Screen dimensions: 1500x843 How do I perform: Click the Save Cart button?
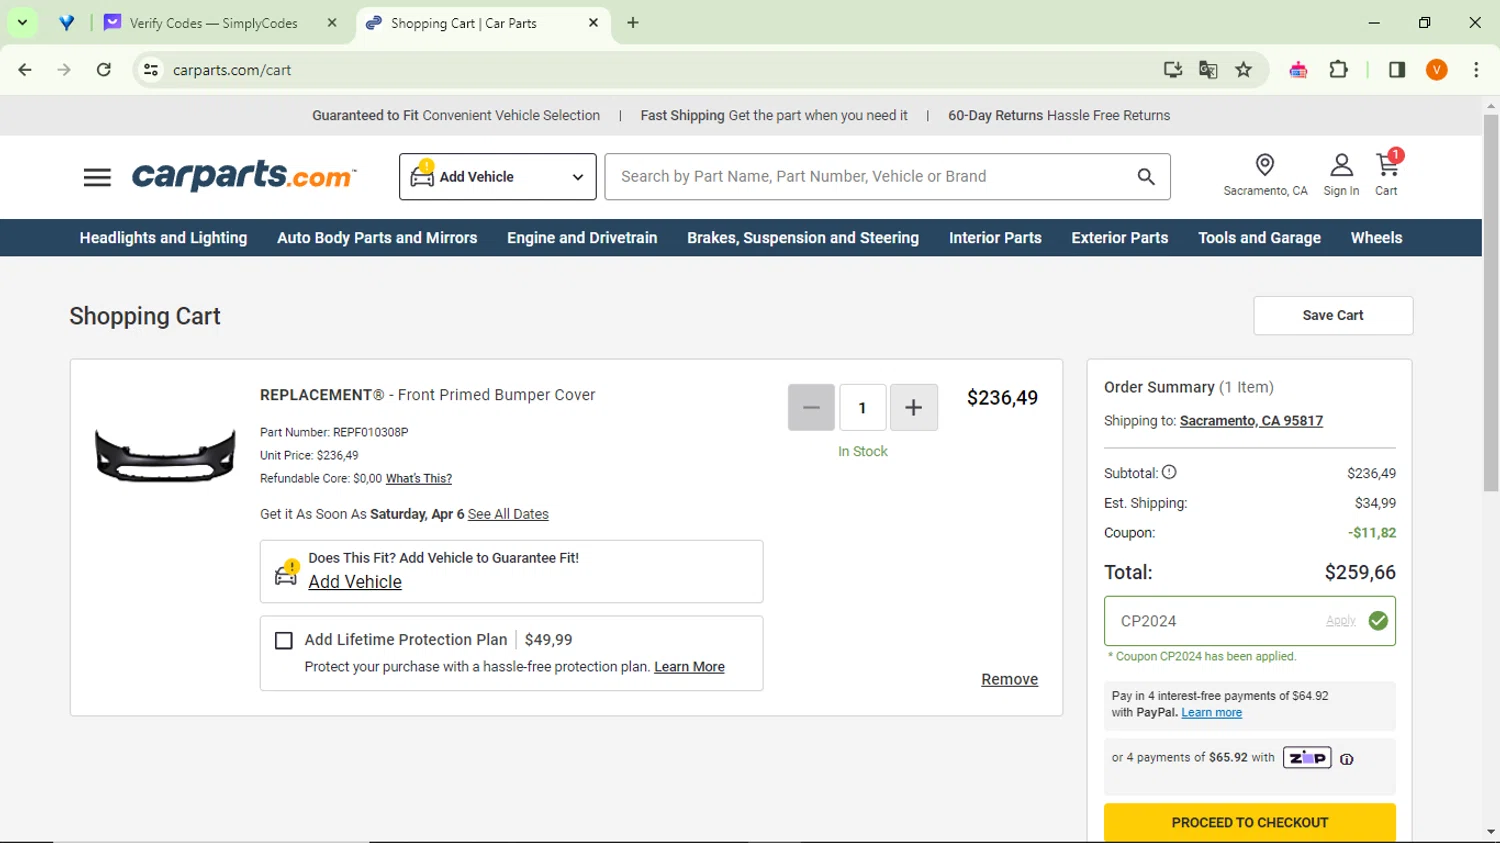[x=1333, y=316]
